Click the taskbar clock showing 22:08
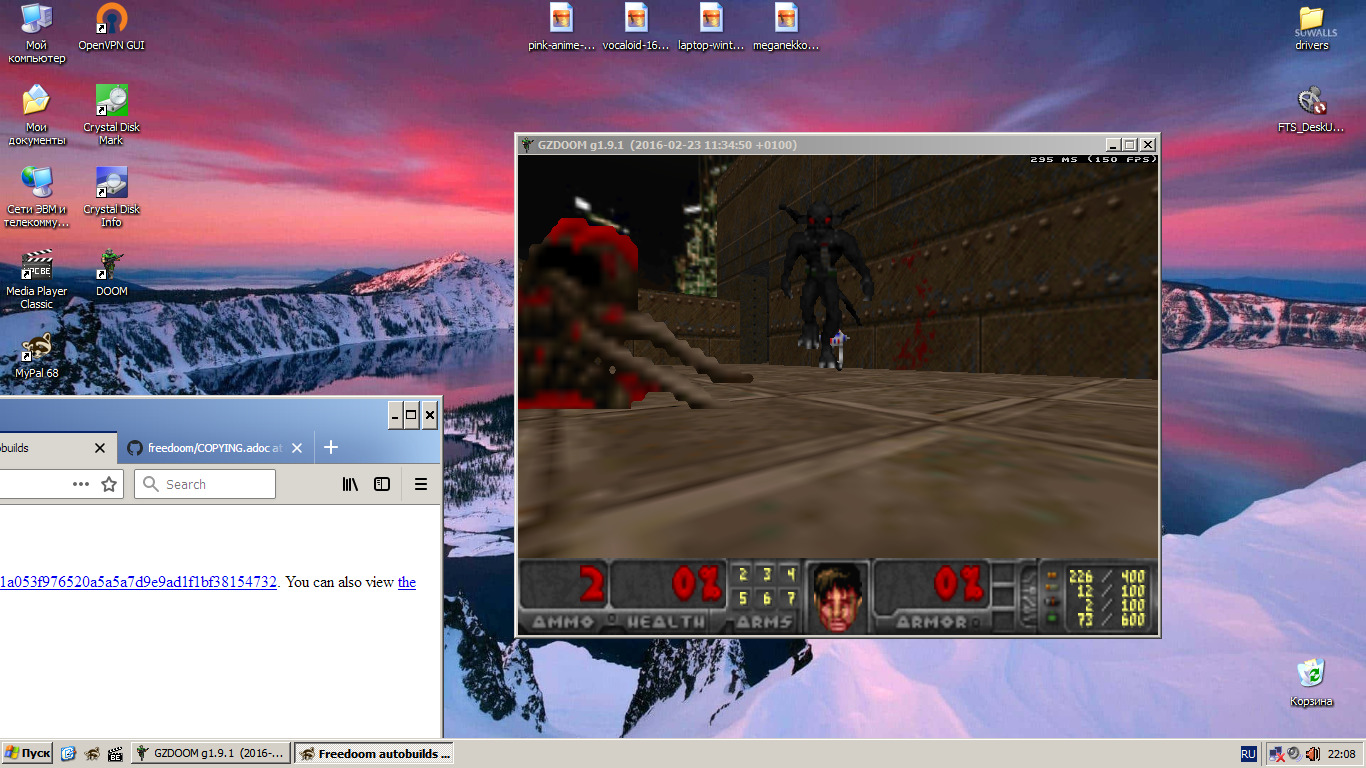This screenshot has width=1366, height=768. pos(1341,753)
